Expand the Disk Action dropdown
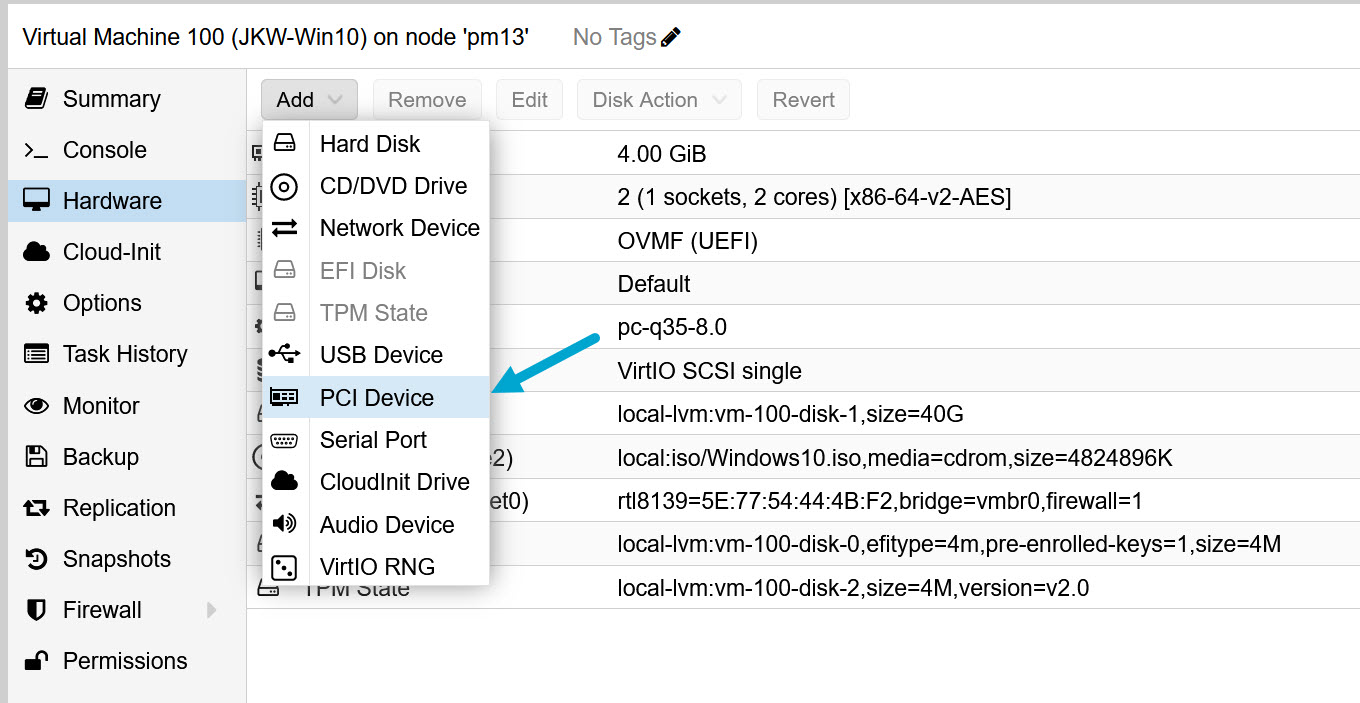 (659, 100)
